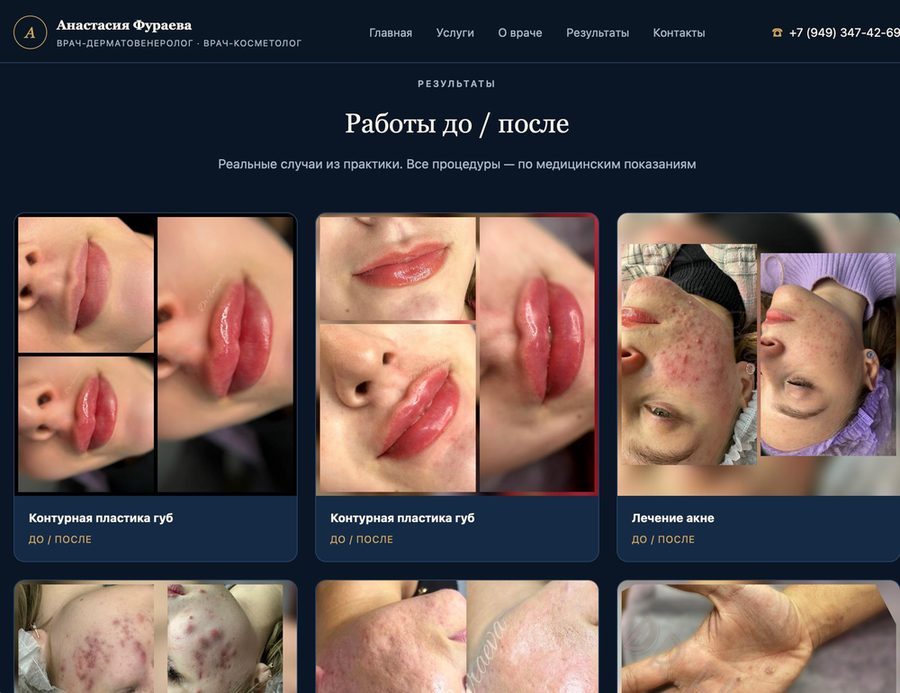The height and width of the screenshot is (693, 900).
Task: Click the circular 'A' logo icon
Action: [30, 32]
